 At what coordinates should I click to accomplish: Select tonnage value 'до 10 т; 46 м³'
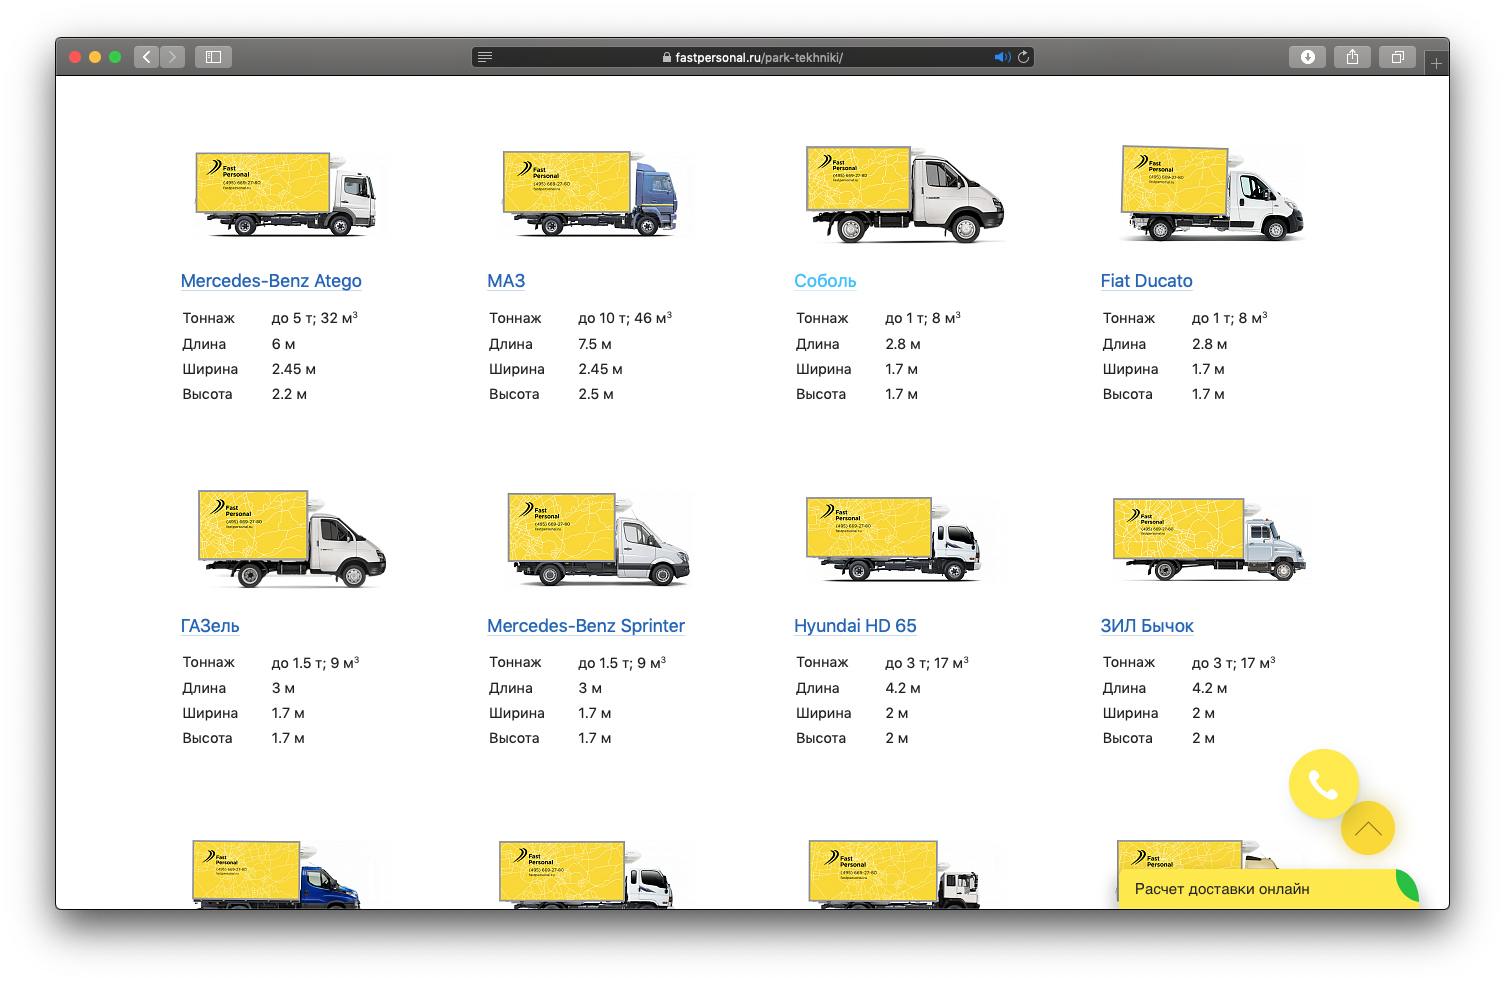tap(625, 318)
